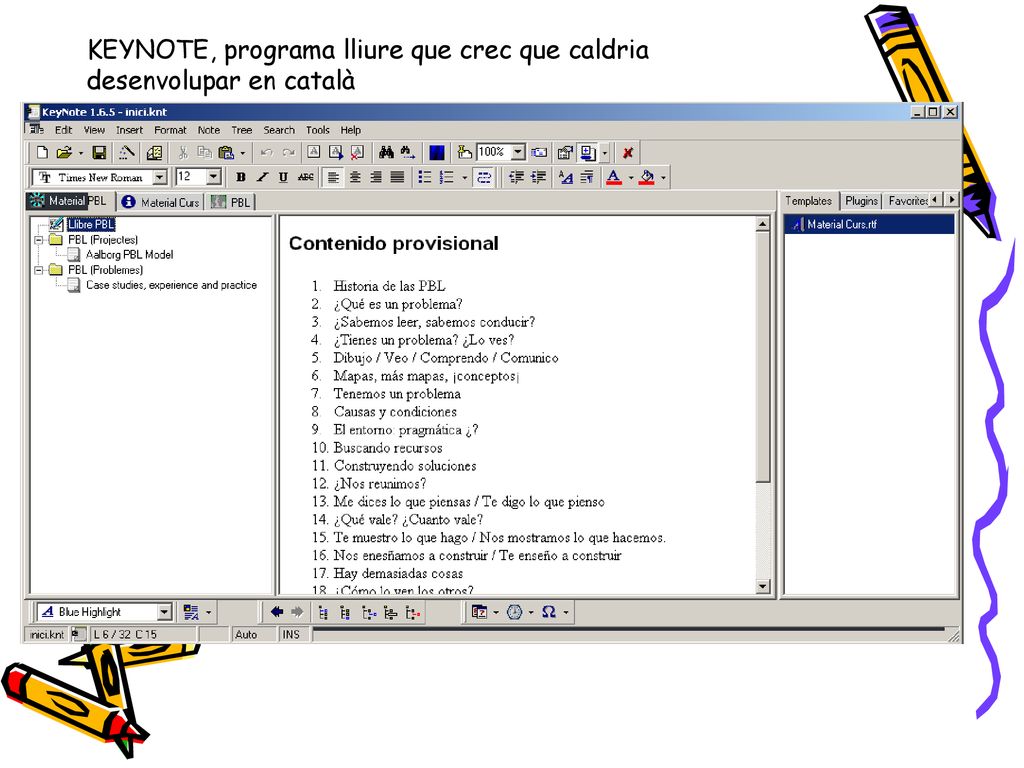
Task: Toggle INS insert mode in status bar
Action: coord(291,634)
